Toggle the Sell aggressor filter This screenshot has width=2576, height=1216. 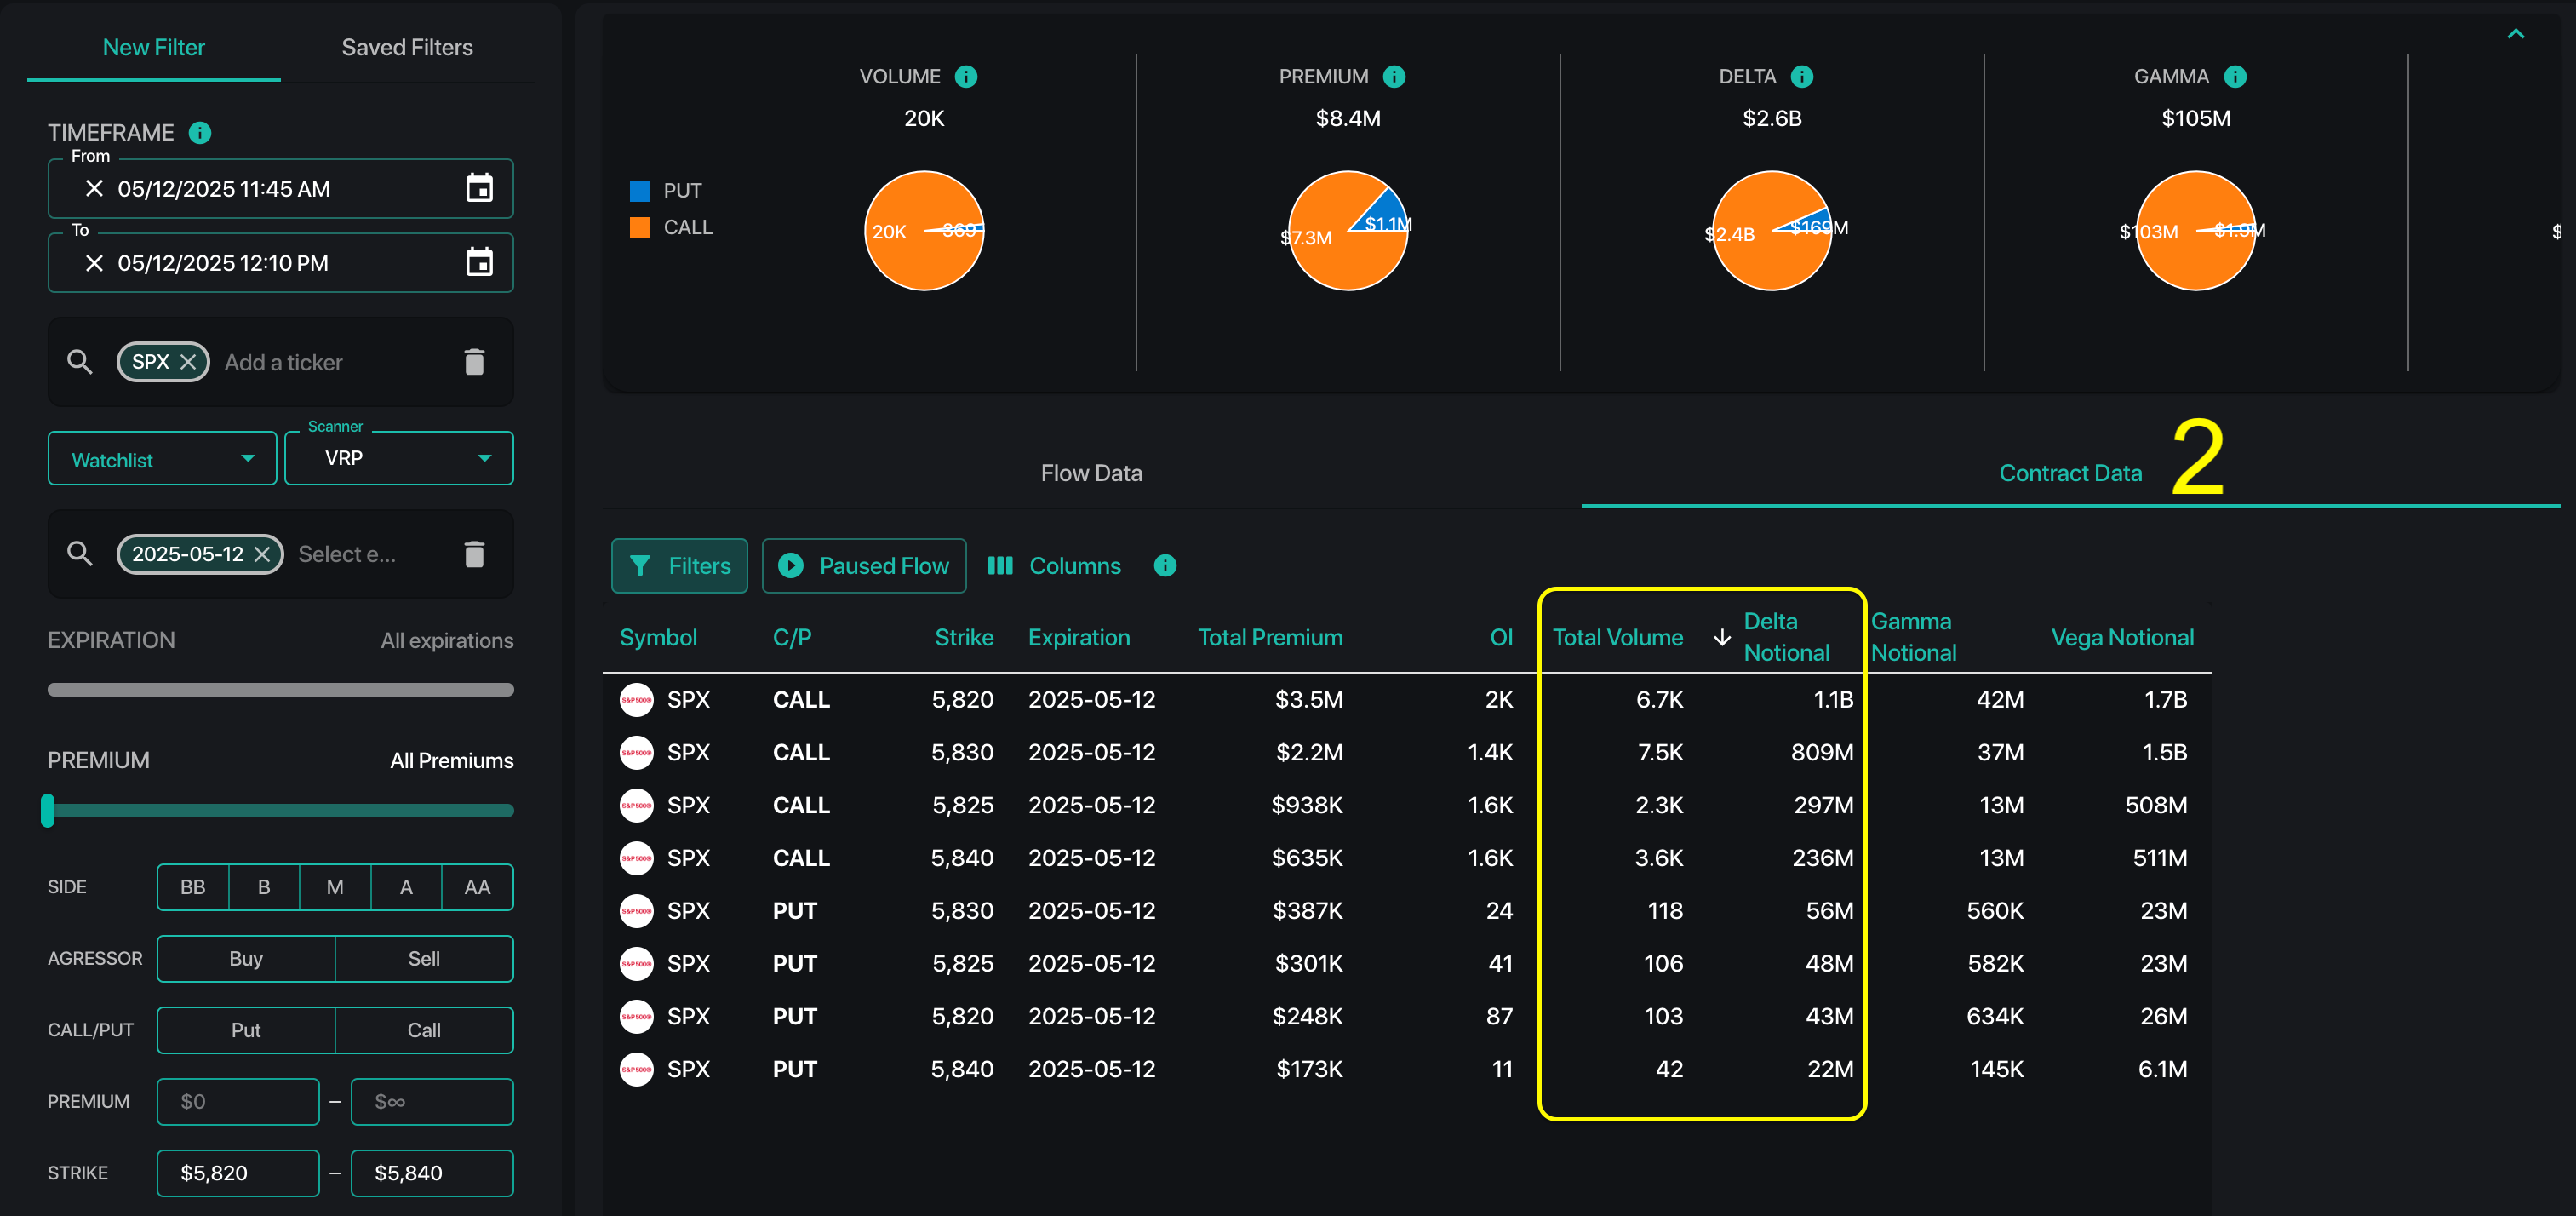[423, 958]
